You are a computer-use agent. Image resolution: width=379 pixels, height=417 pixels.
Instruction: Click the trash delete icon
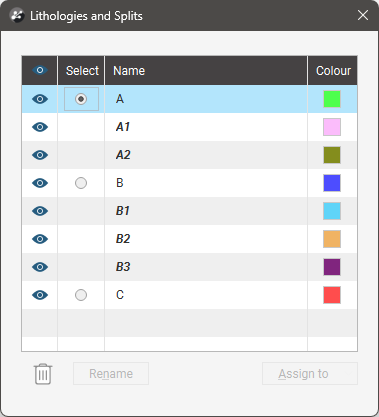pos(43,374)
